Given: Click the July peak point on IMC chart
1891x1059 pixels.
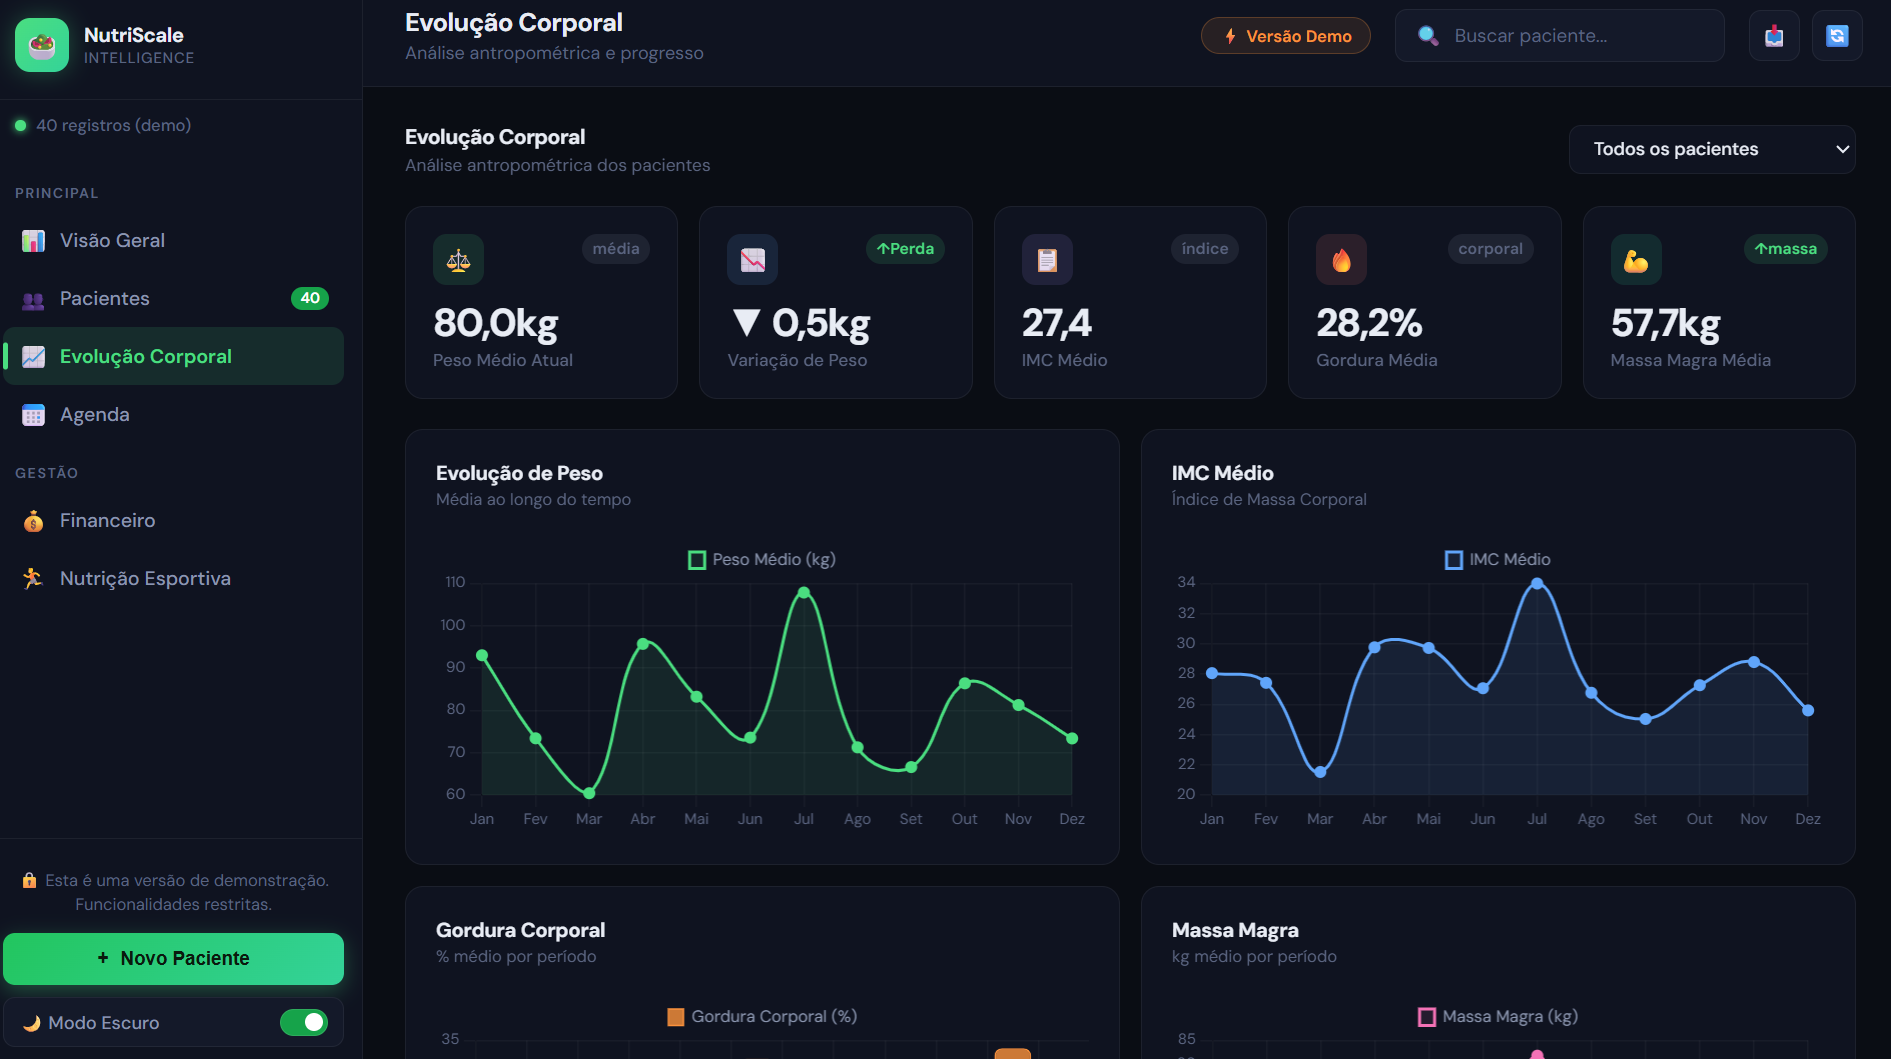Looking at the screenshot, I should (1537, 584).
